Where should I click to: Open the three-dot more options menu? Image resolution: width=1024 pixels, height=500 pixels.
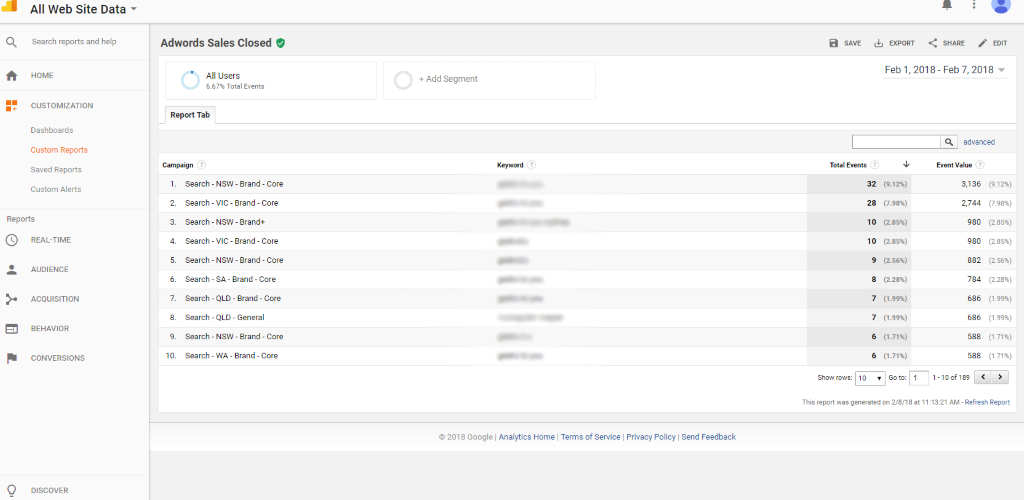[974, 5]
